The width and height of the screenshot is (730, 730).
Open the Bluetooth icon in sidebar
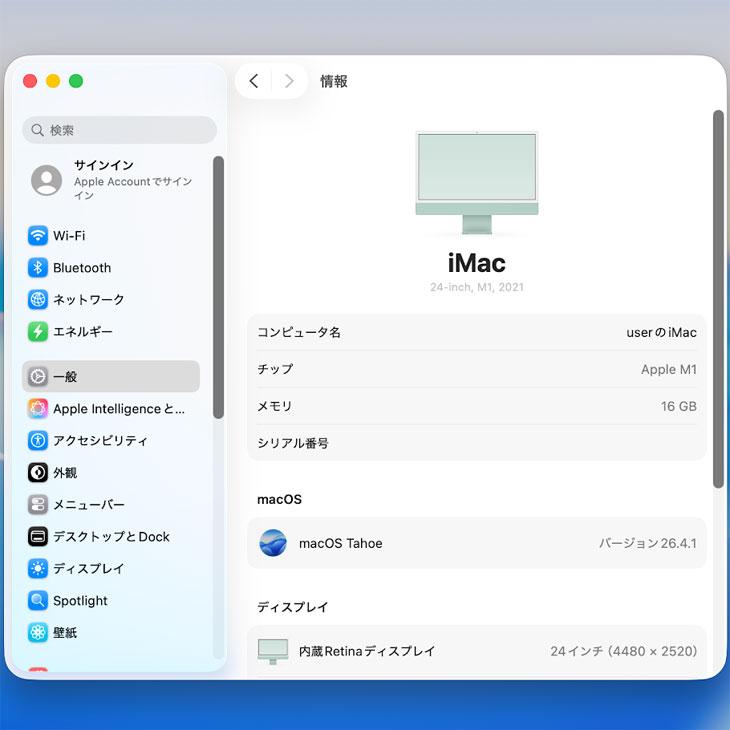[x=38, y=268]
